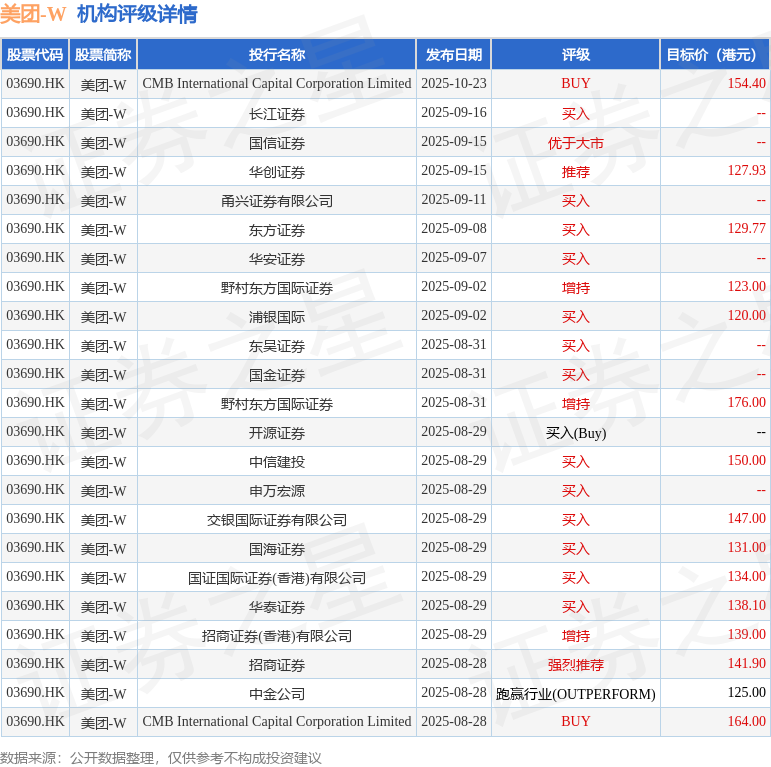Select the 中金公司 cell
The image size is (771, 767).
(277, 694)
